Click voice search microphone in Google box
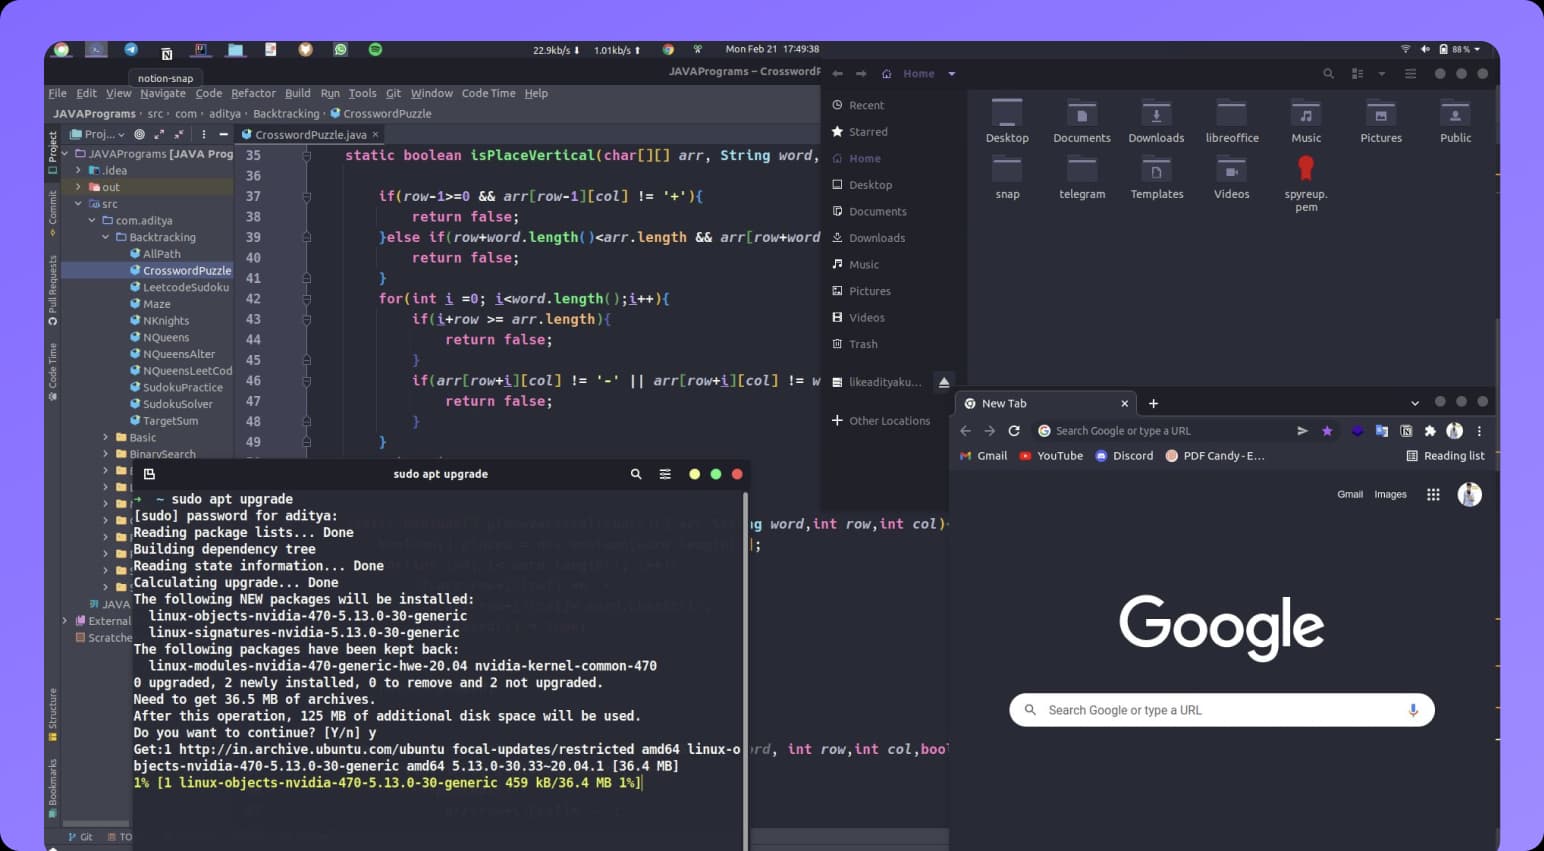The image size is (1544, 851). coord(1413,710)
